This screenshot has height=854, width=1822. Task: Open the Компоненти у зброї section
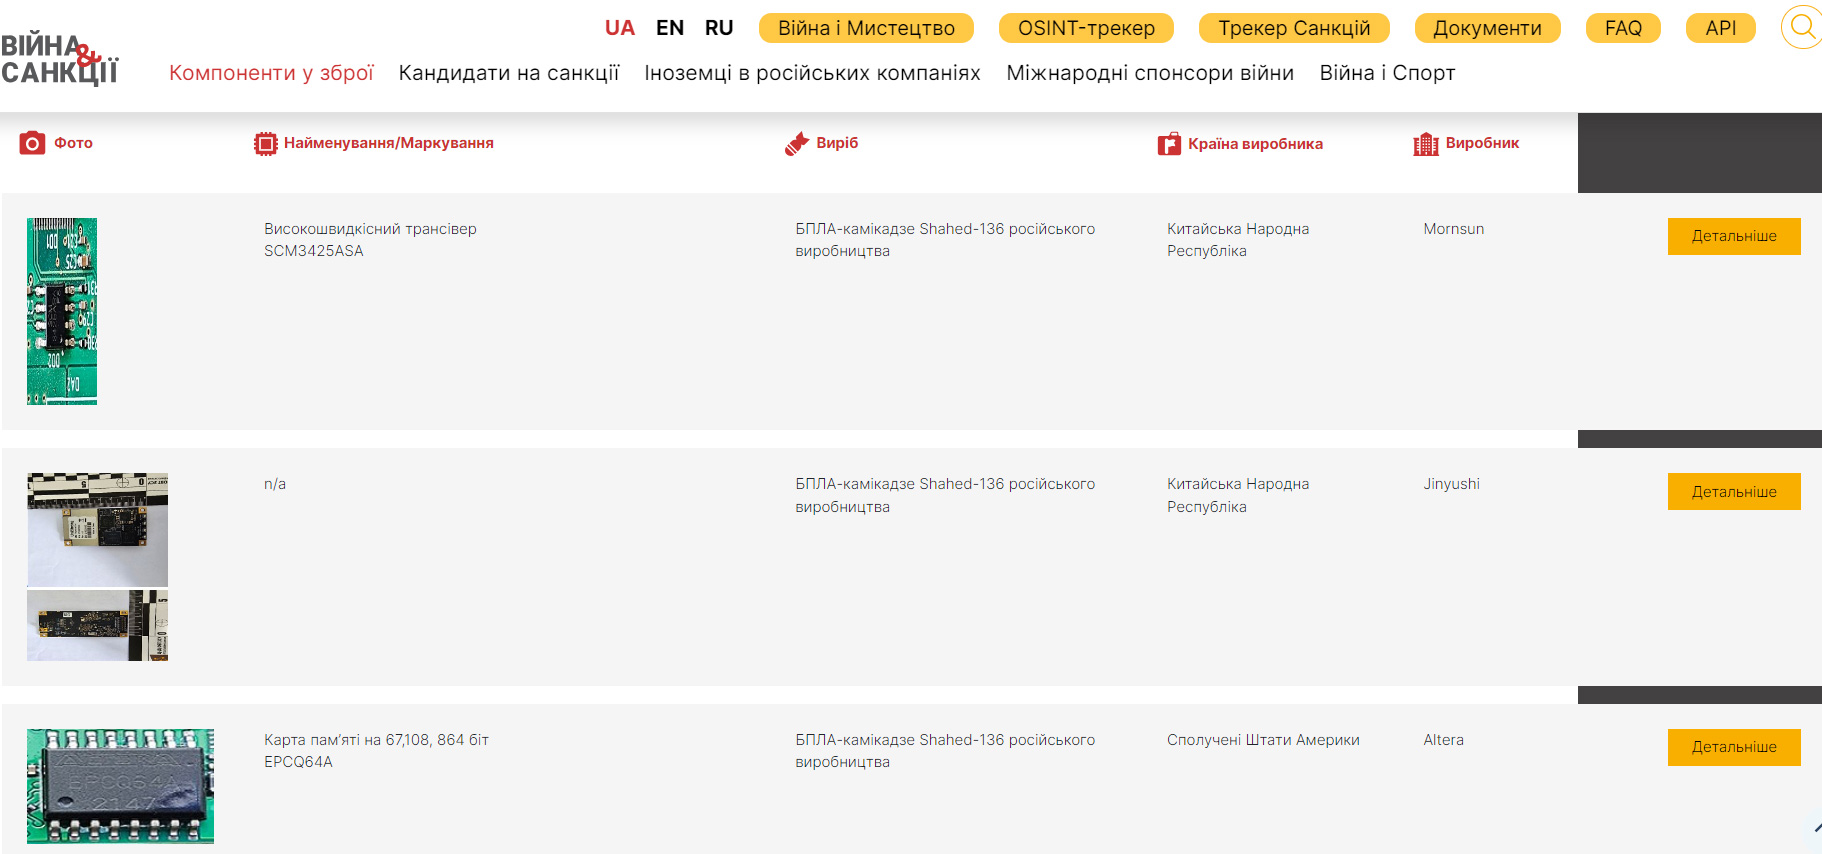click(271, 73)
